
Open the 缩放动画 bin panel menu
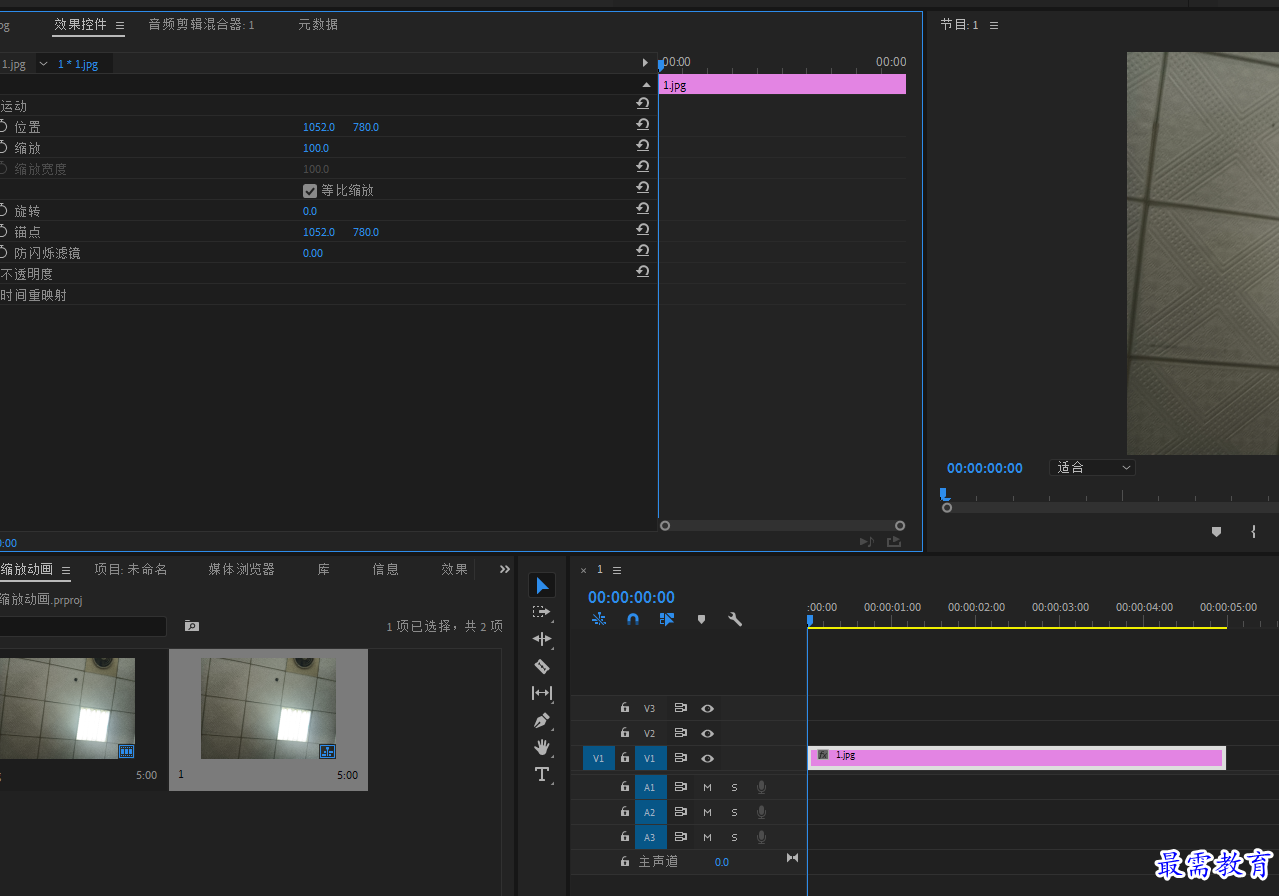click(66, 570)
